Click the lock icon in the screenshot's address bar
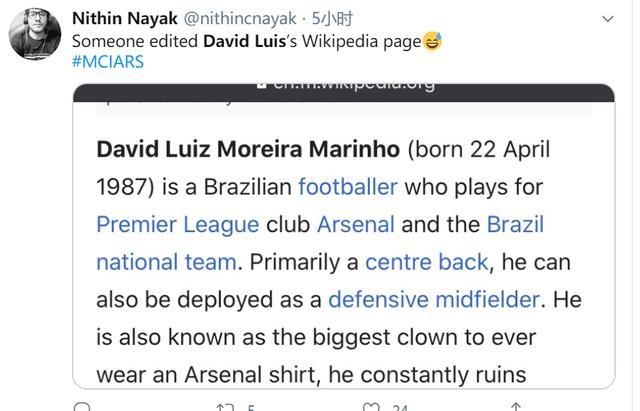The image size is (640, 411). (x=262, y=84)
